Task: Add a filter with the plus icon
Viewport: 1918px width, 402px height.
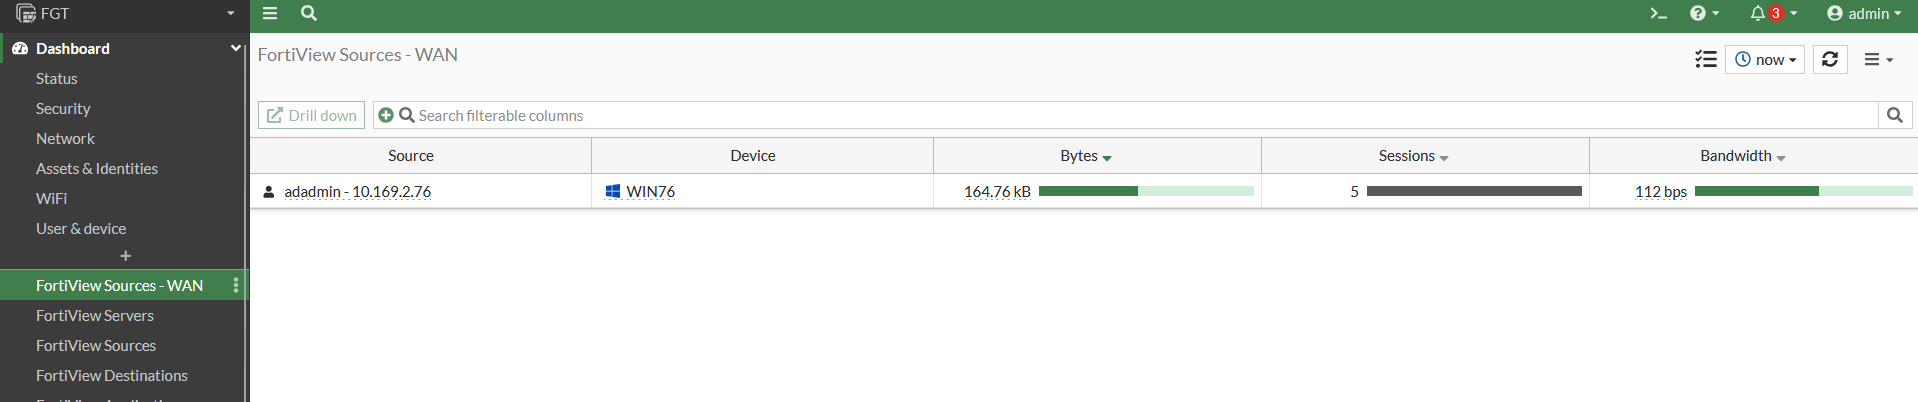Action: (386, 115)
